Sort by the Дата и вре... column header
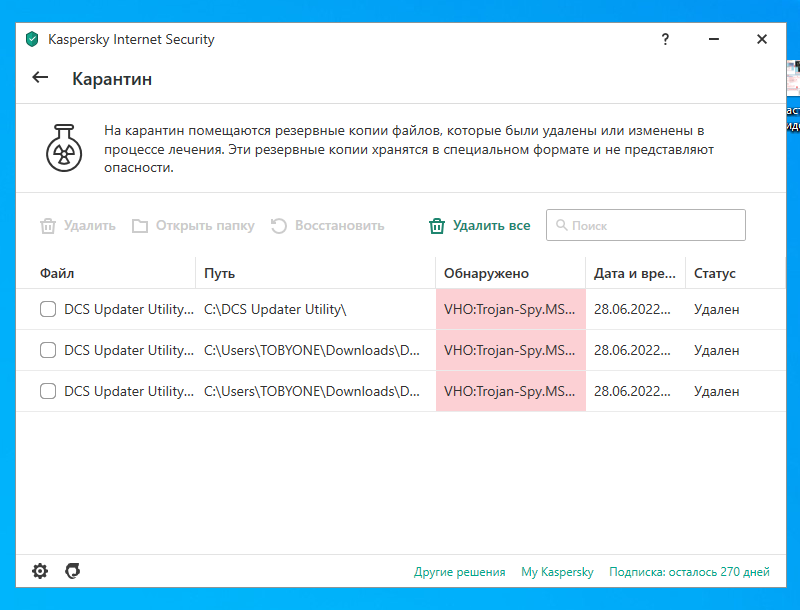This screenshot has height=610, width=800. point(634,273)
